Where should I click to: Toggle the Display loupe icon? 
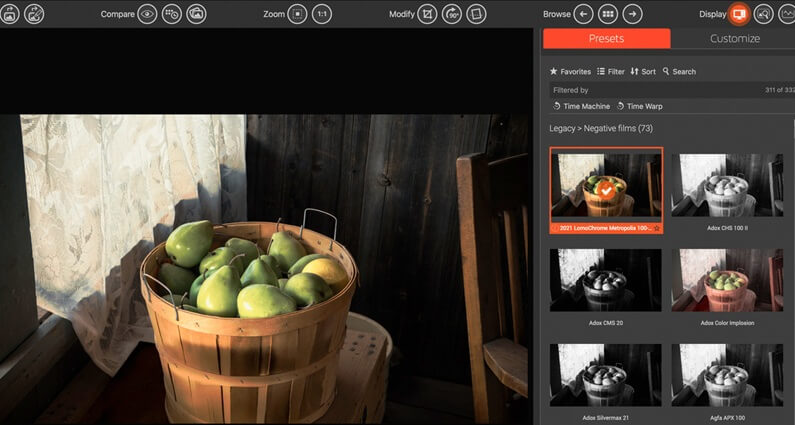click(x=763, y=14)
